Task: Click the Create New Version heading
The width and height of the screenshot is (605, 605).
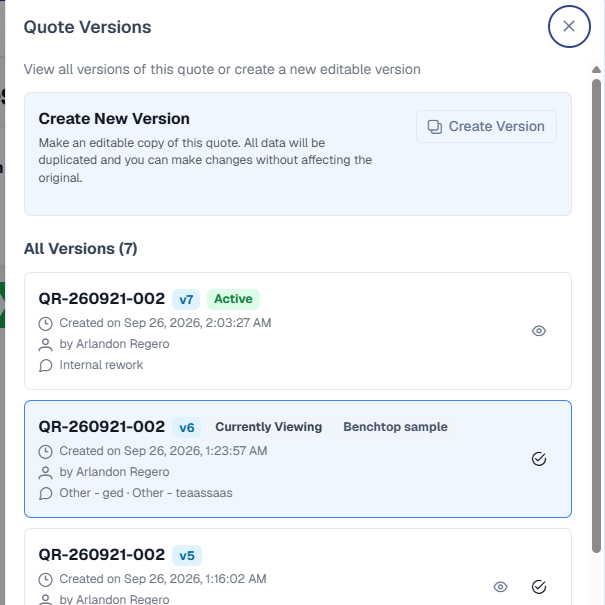Action: coord(114,118)
